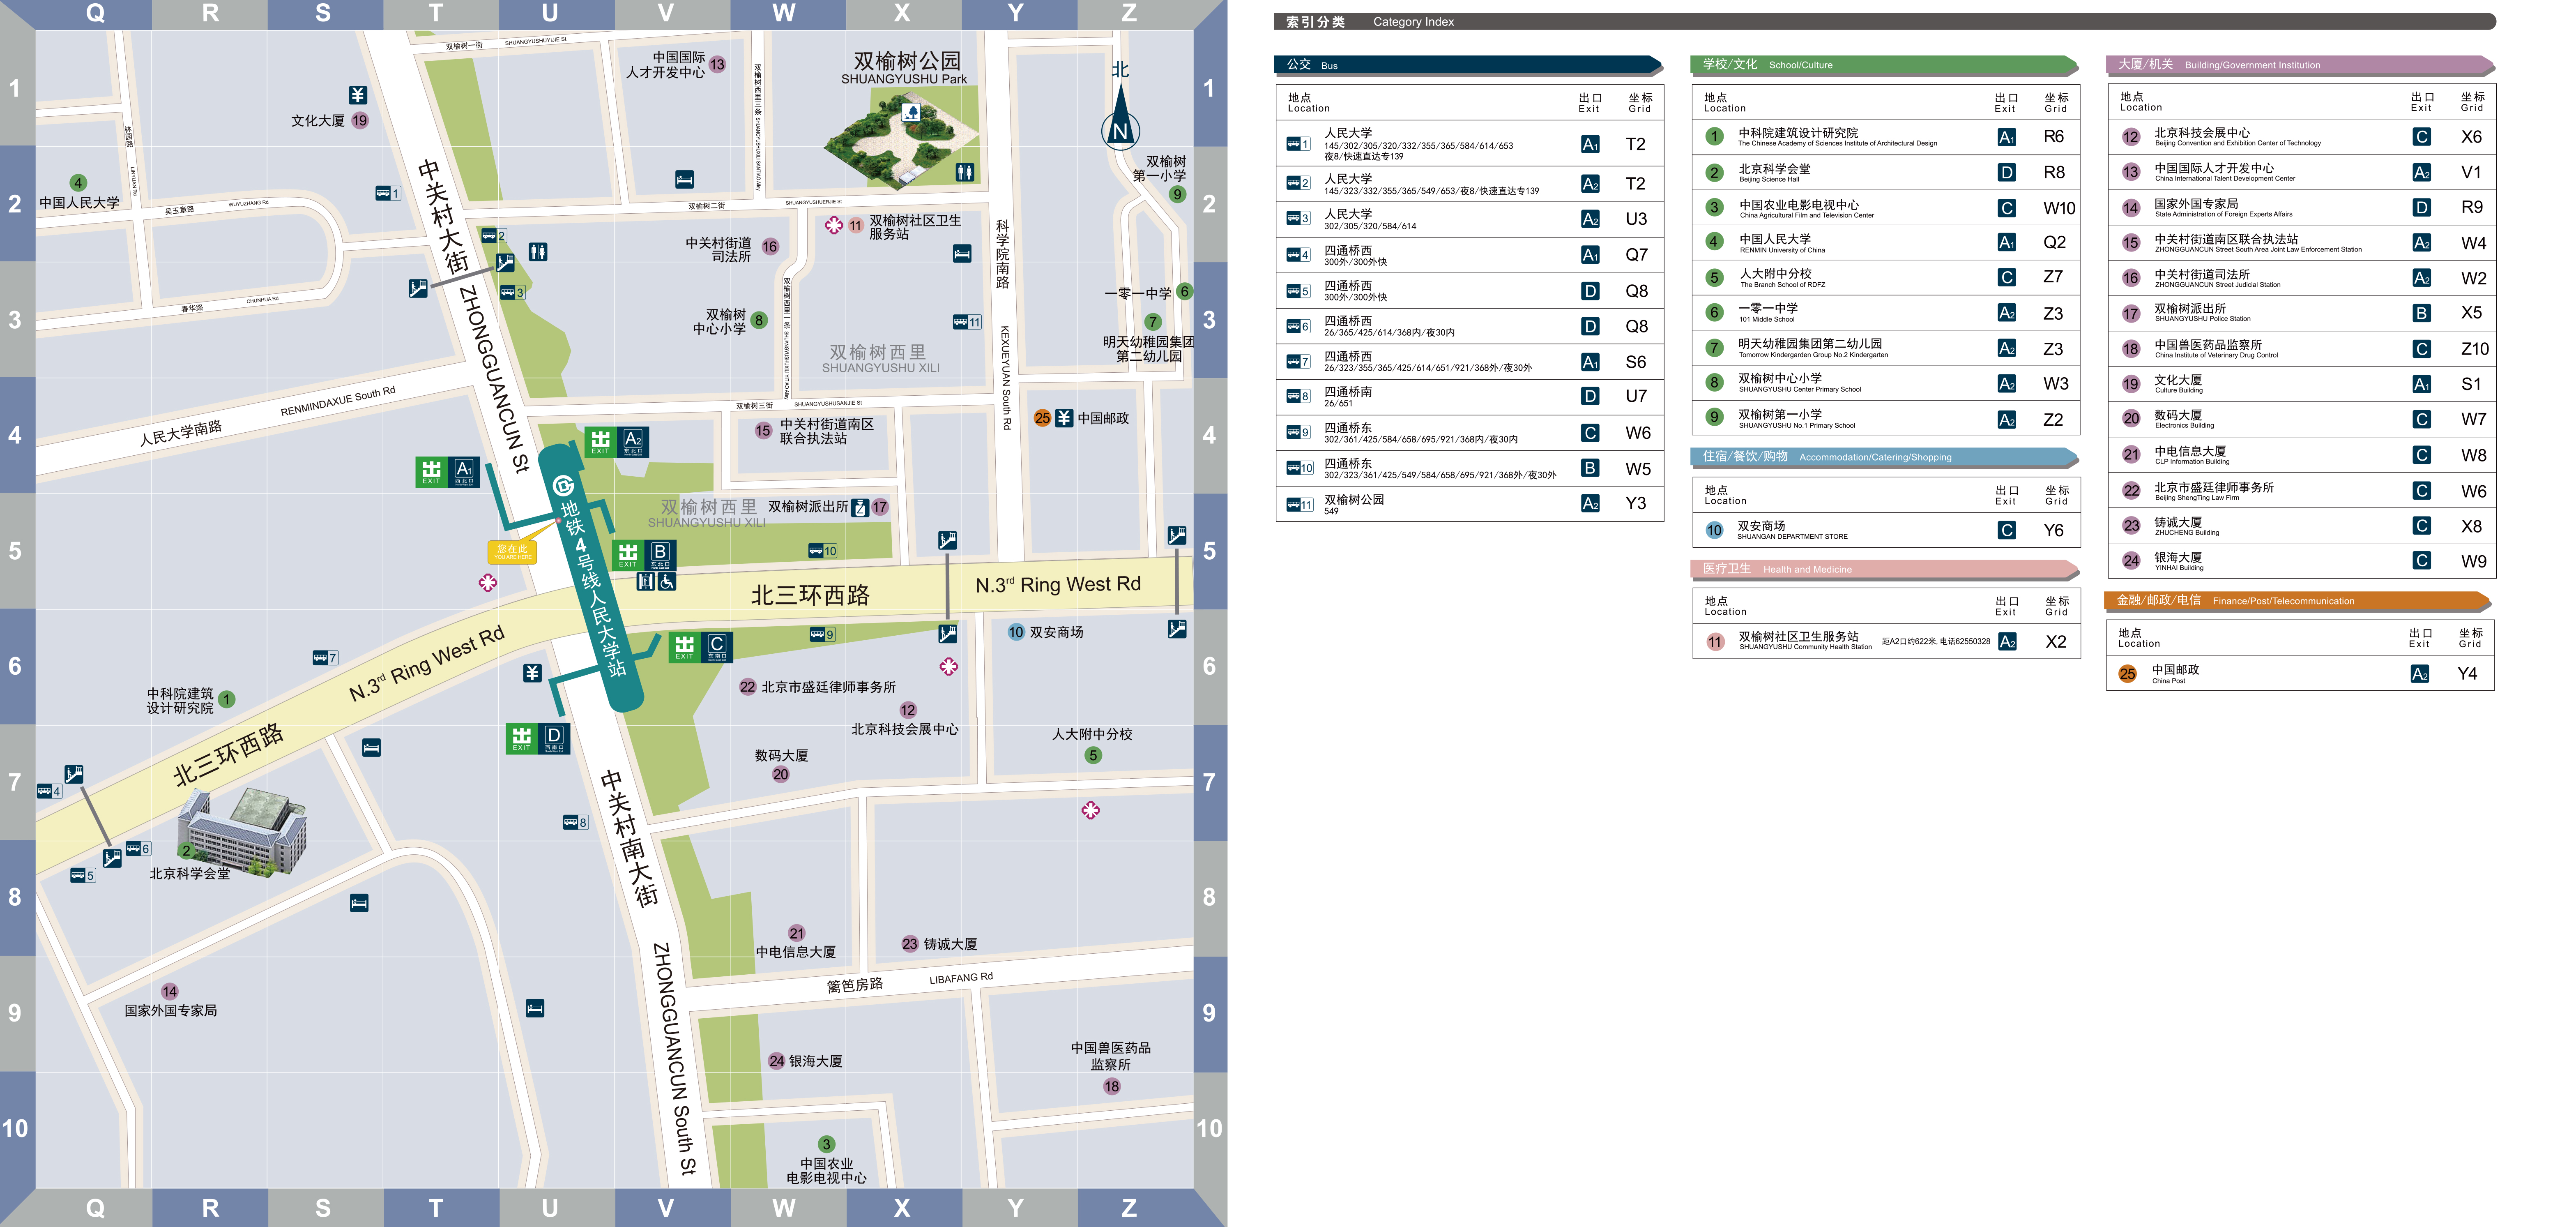Click the 'SHUANGYUSHU Park' map label
The width and height of the screenshot is (2576, 1227).
(x=904, y=79)
